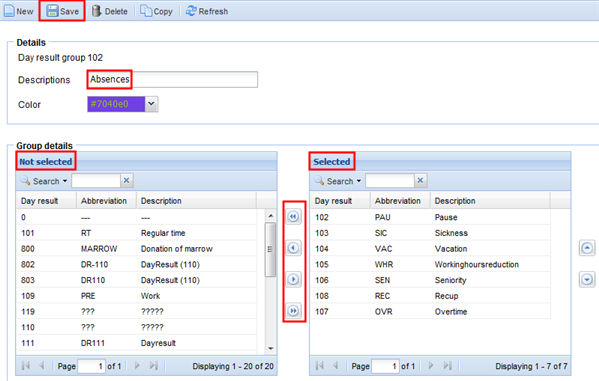Sort Not selected list by Day result
The height and width of the screenshot is (381, 599).
[46, 201]
